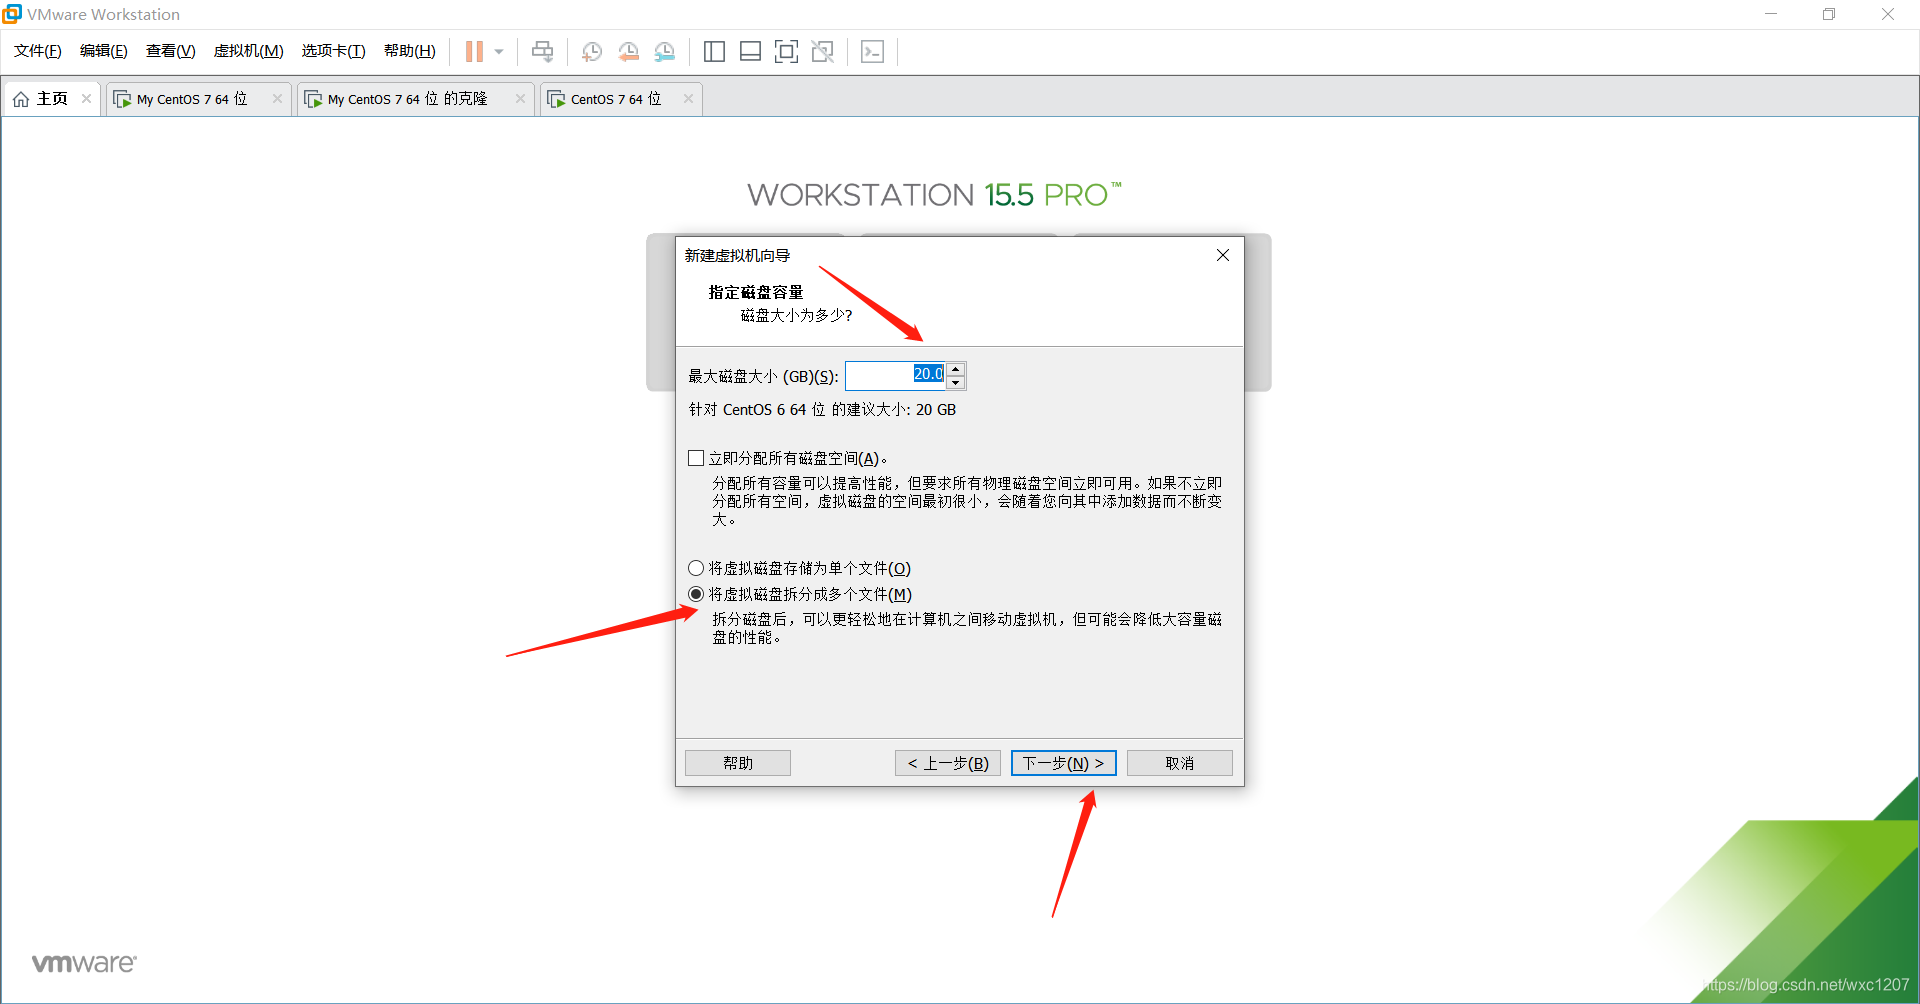The image size is (1920, 1004).
Task: Click the take snapshot clock icon
Action: (x=592, y=51)
